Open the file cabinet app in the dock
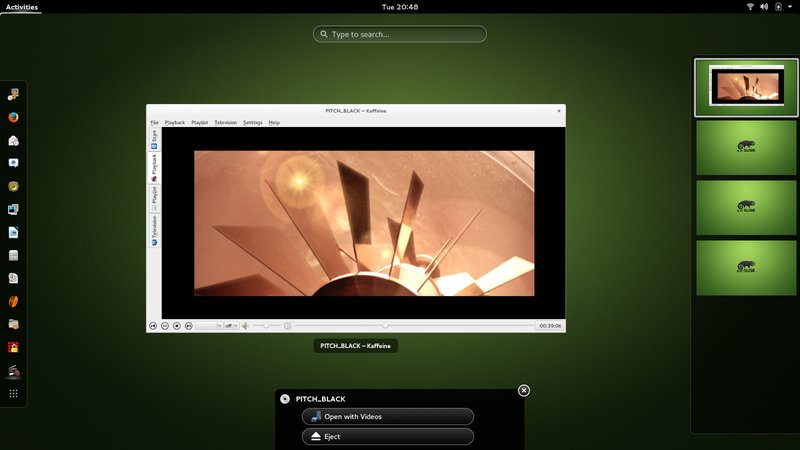Screen dimensions: 800x450 click(x=13, y=255)
